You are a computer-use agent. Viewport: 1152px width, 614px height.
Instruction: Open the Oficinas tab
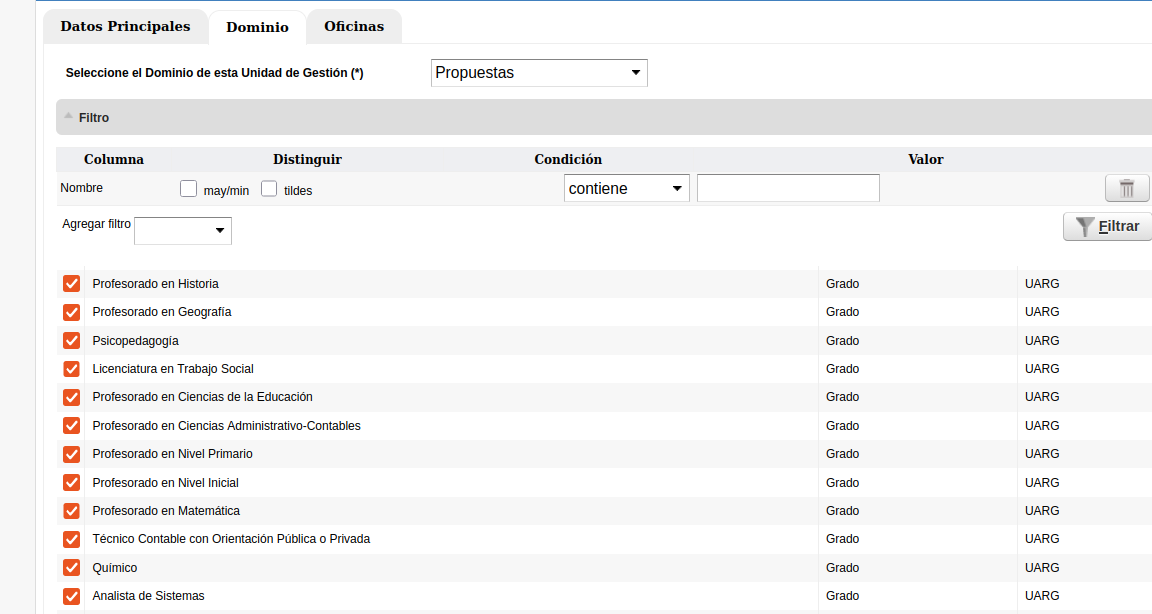[x=354, y=27]
